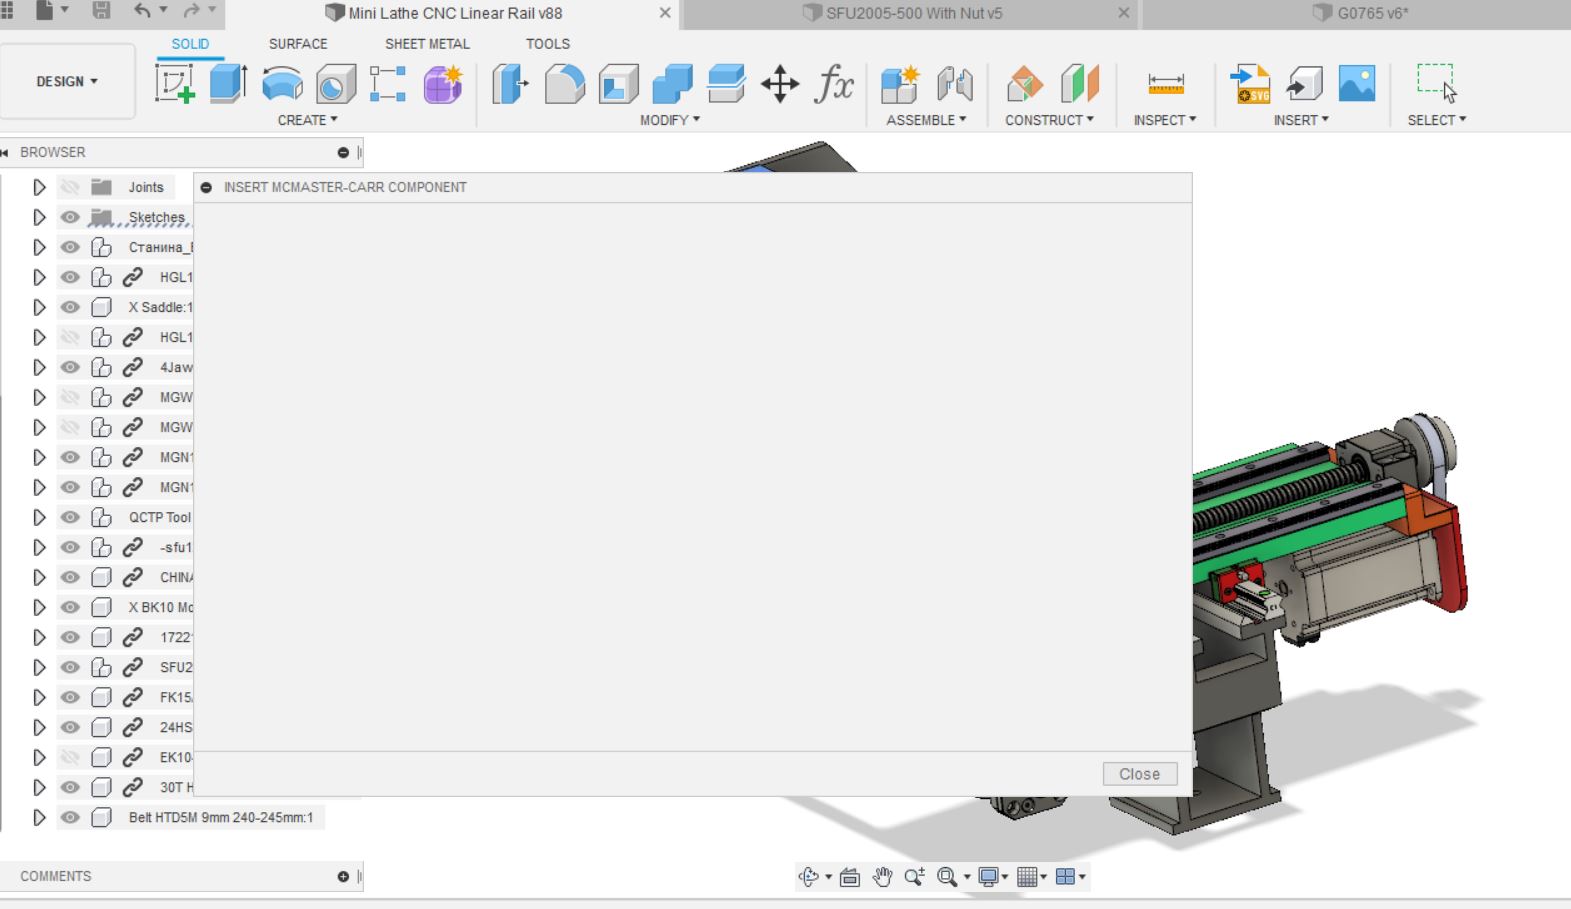Activate the Move/Copy tool
The image size is (1571, 909).
click(780, 84)
